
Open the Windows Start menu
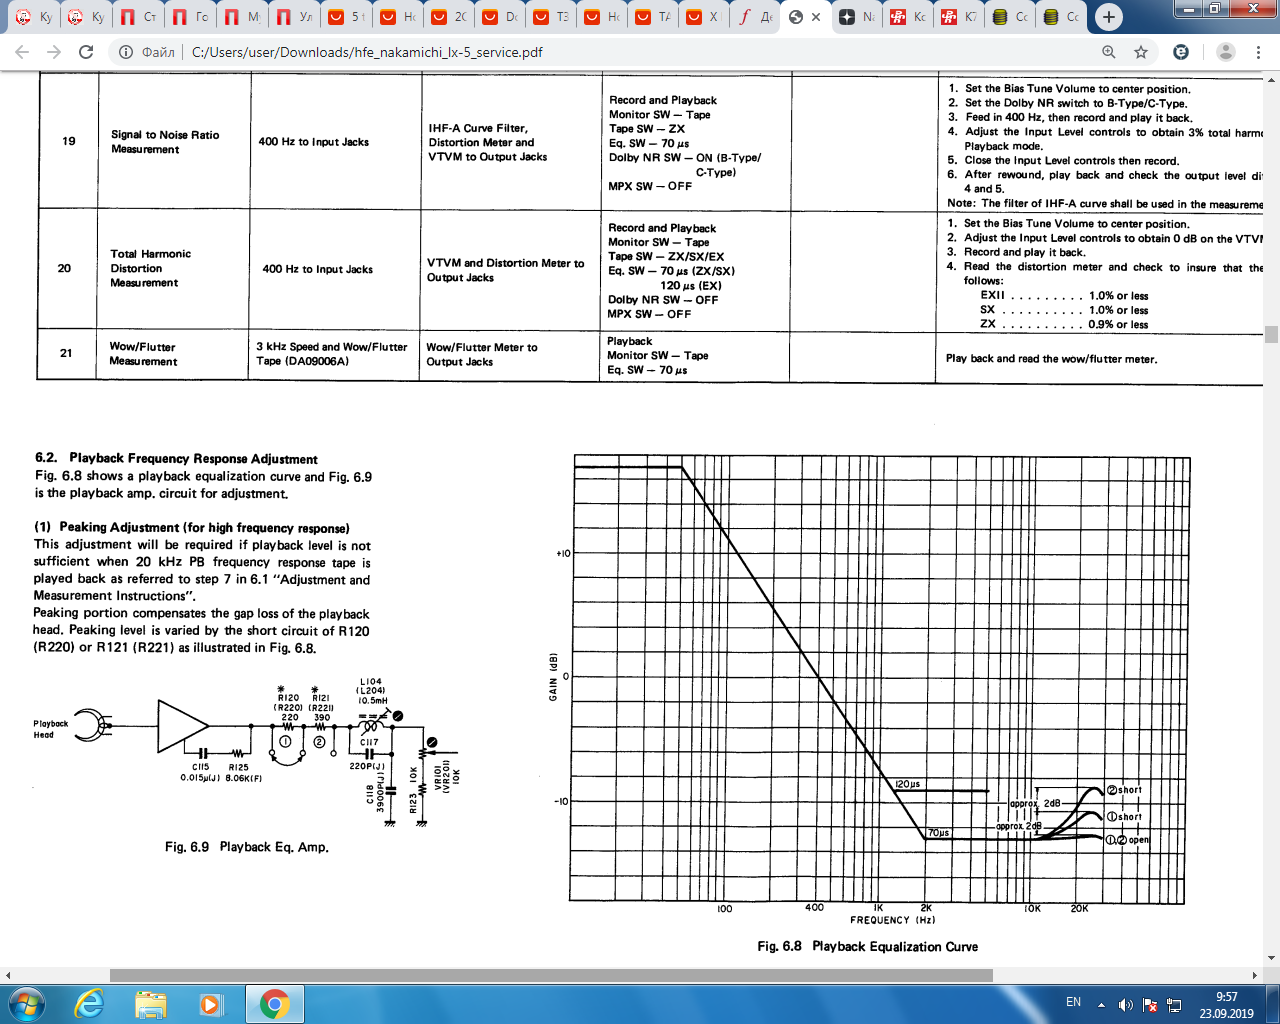[27, 1003]
